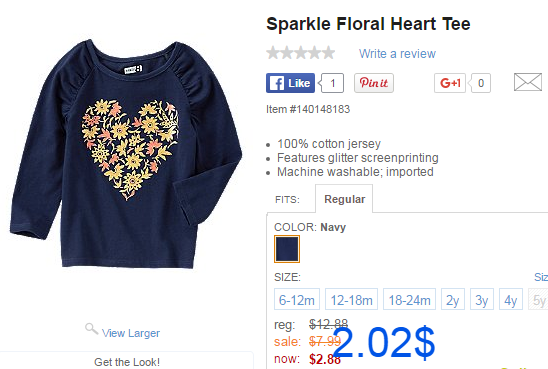Select the Navy color swatch
The height and width of the screenshot is (369, 548).
point(287,249)
